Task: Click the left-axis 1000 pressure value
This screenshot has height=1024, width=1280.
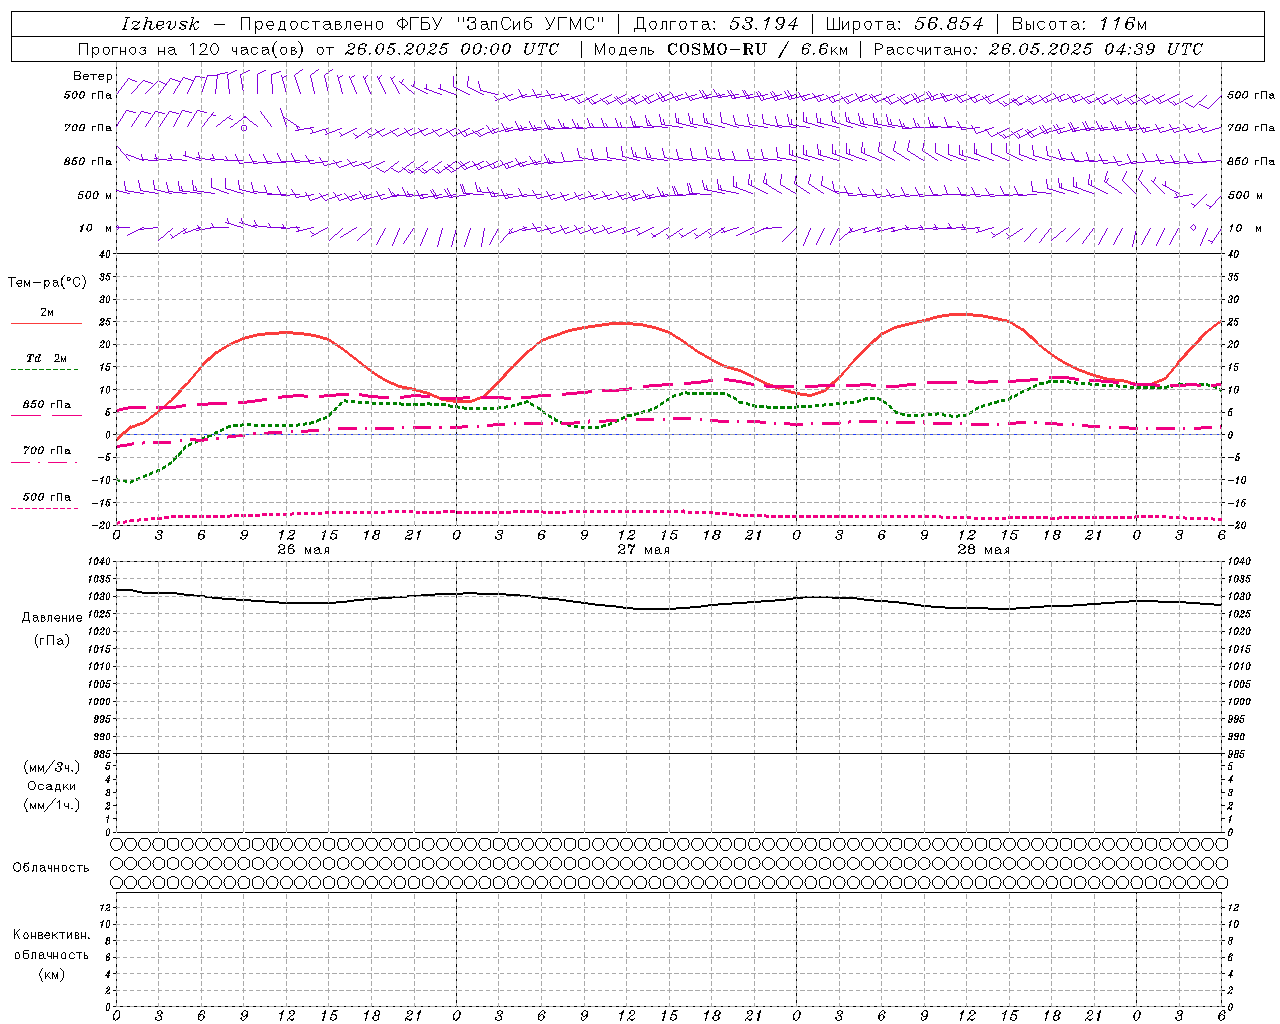Action: (101, 702)
